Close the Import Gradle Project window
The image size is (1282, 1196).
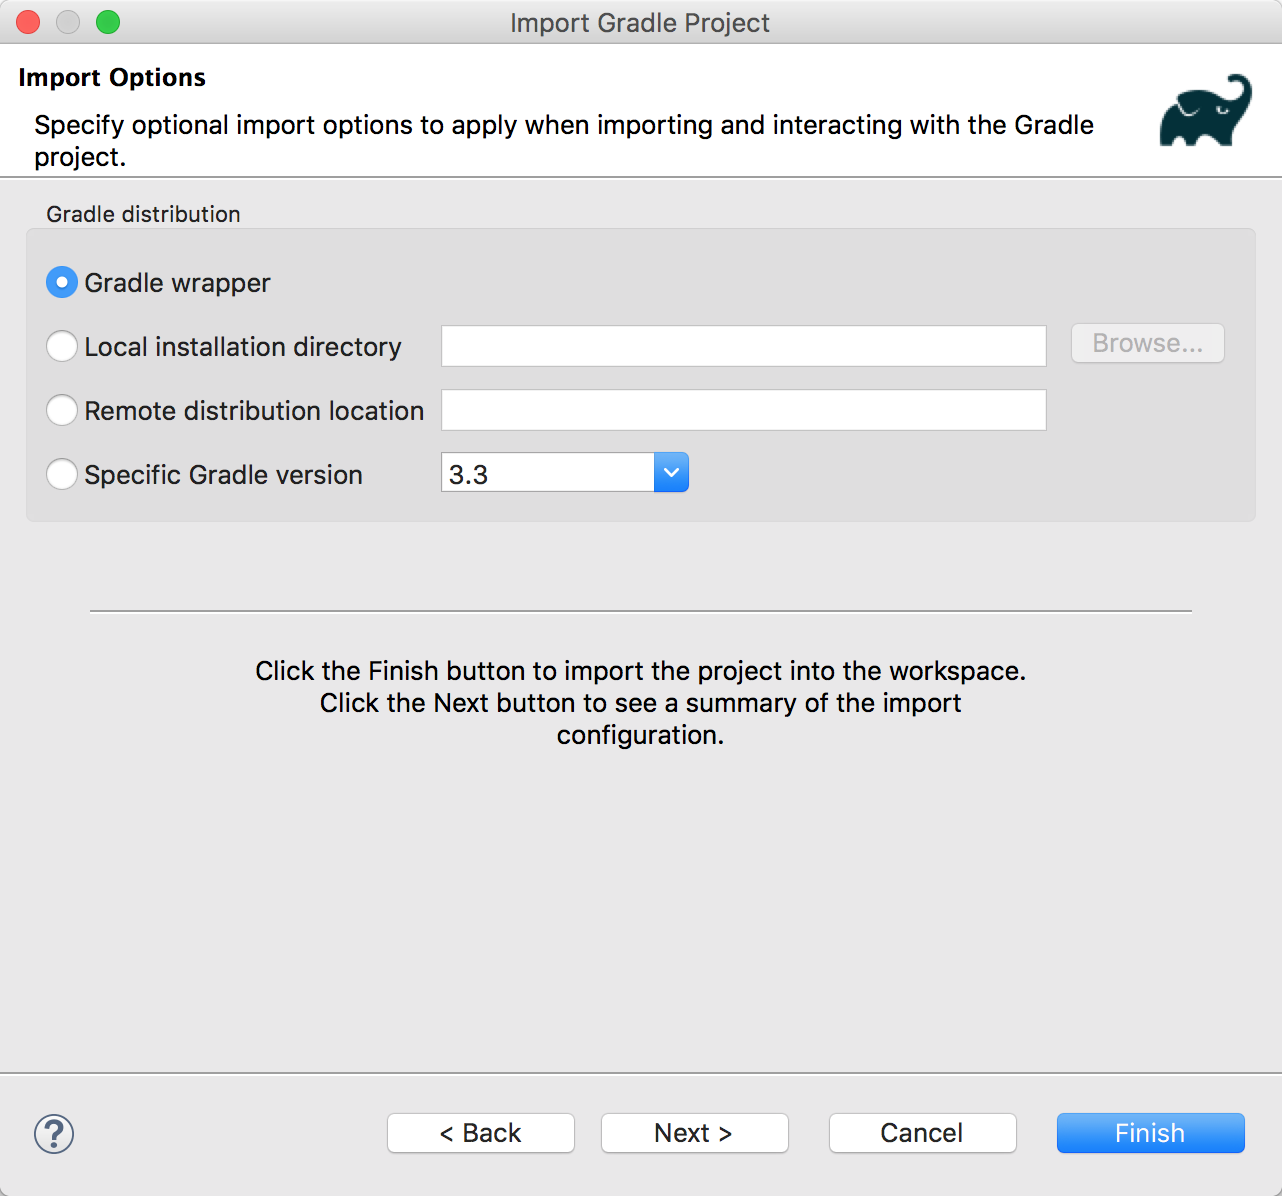pos(28,22)
